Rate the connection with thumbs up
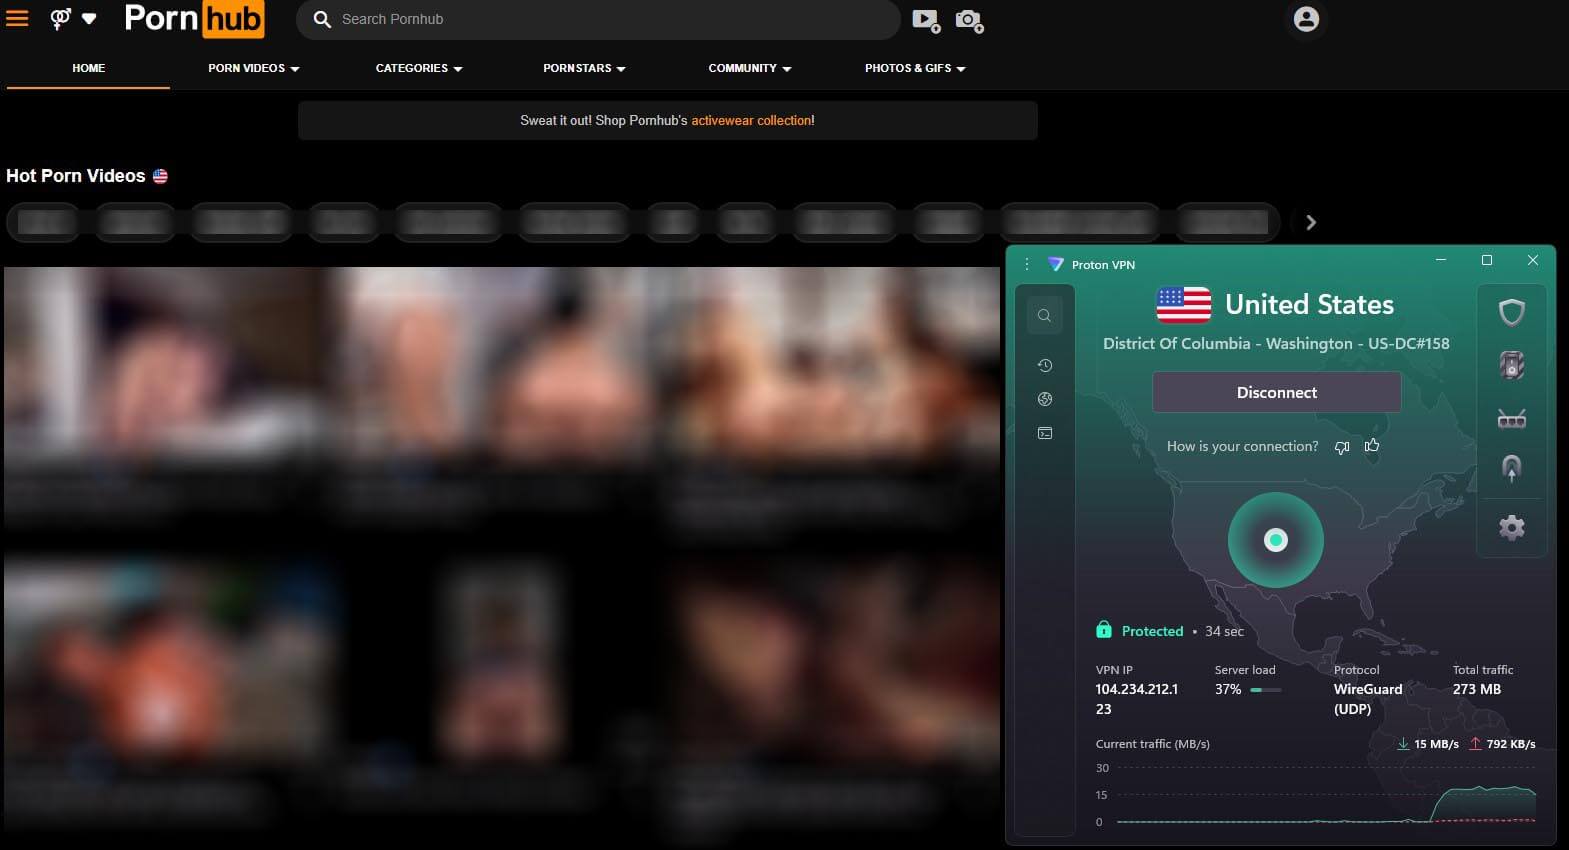Screen dimensions: 1569x850 1372,445
